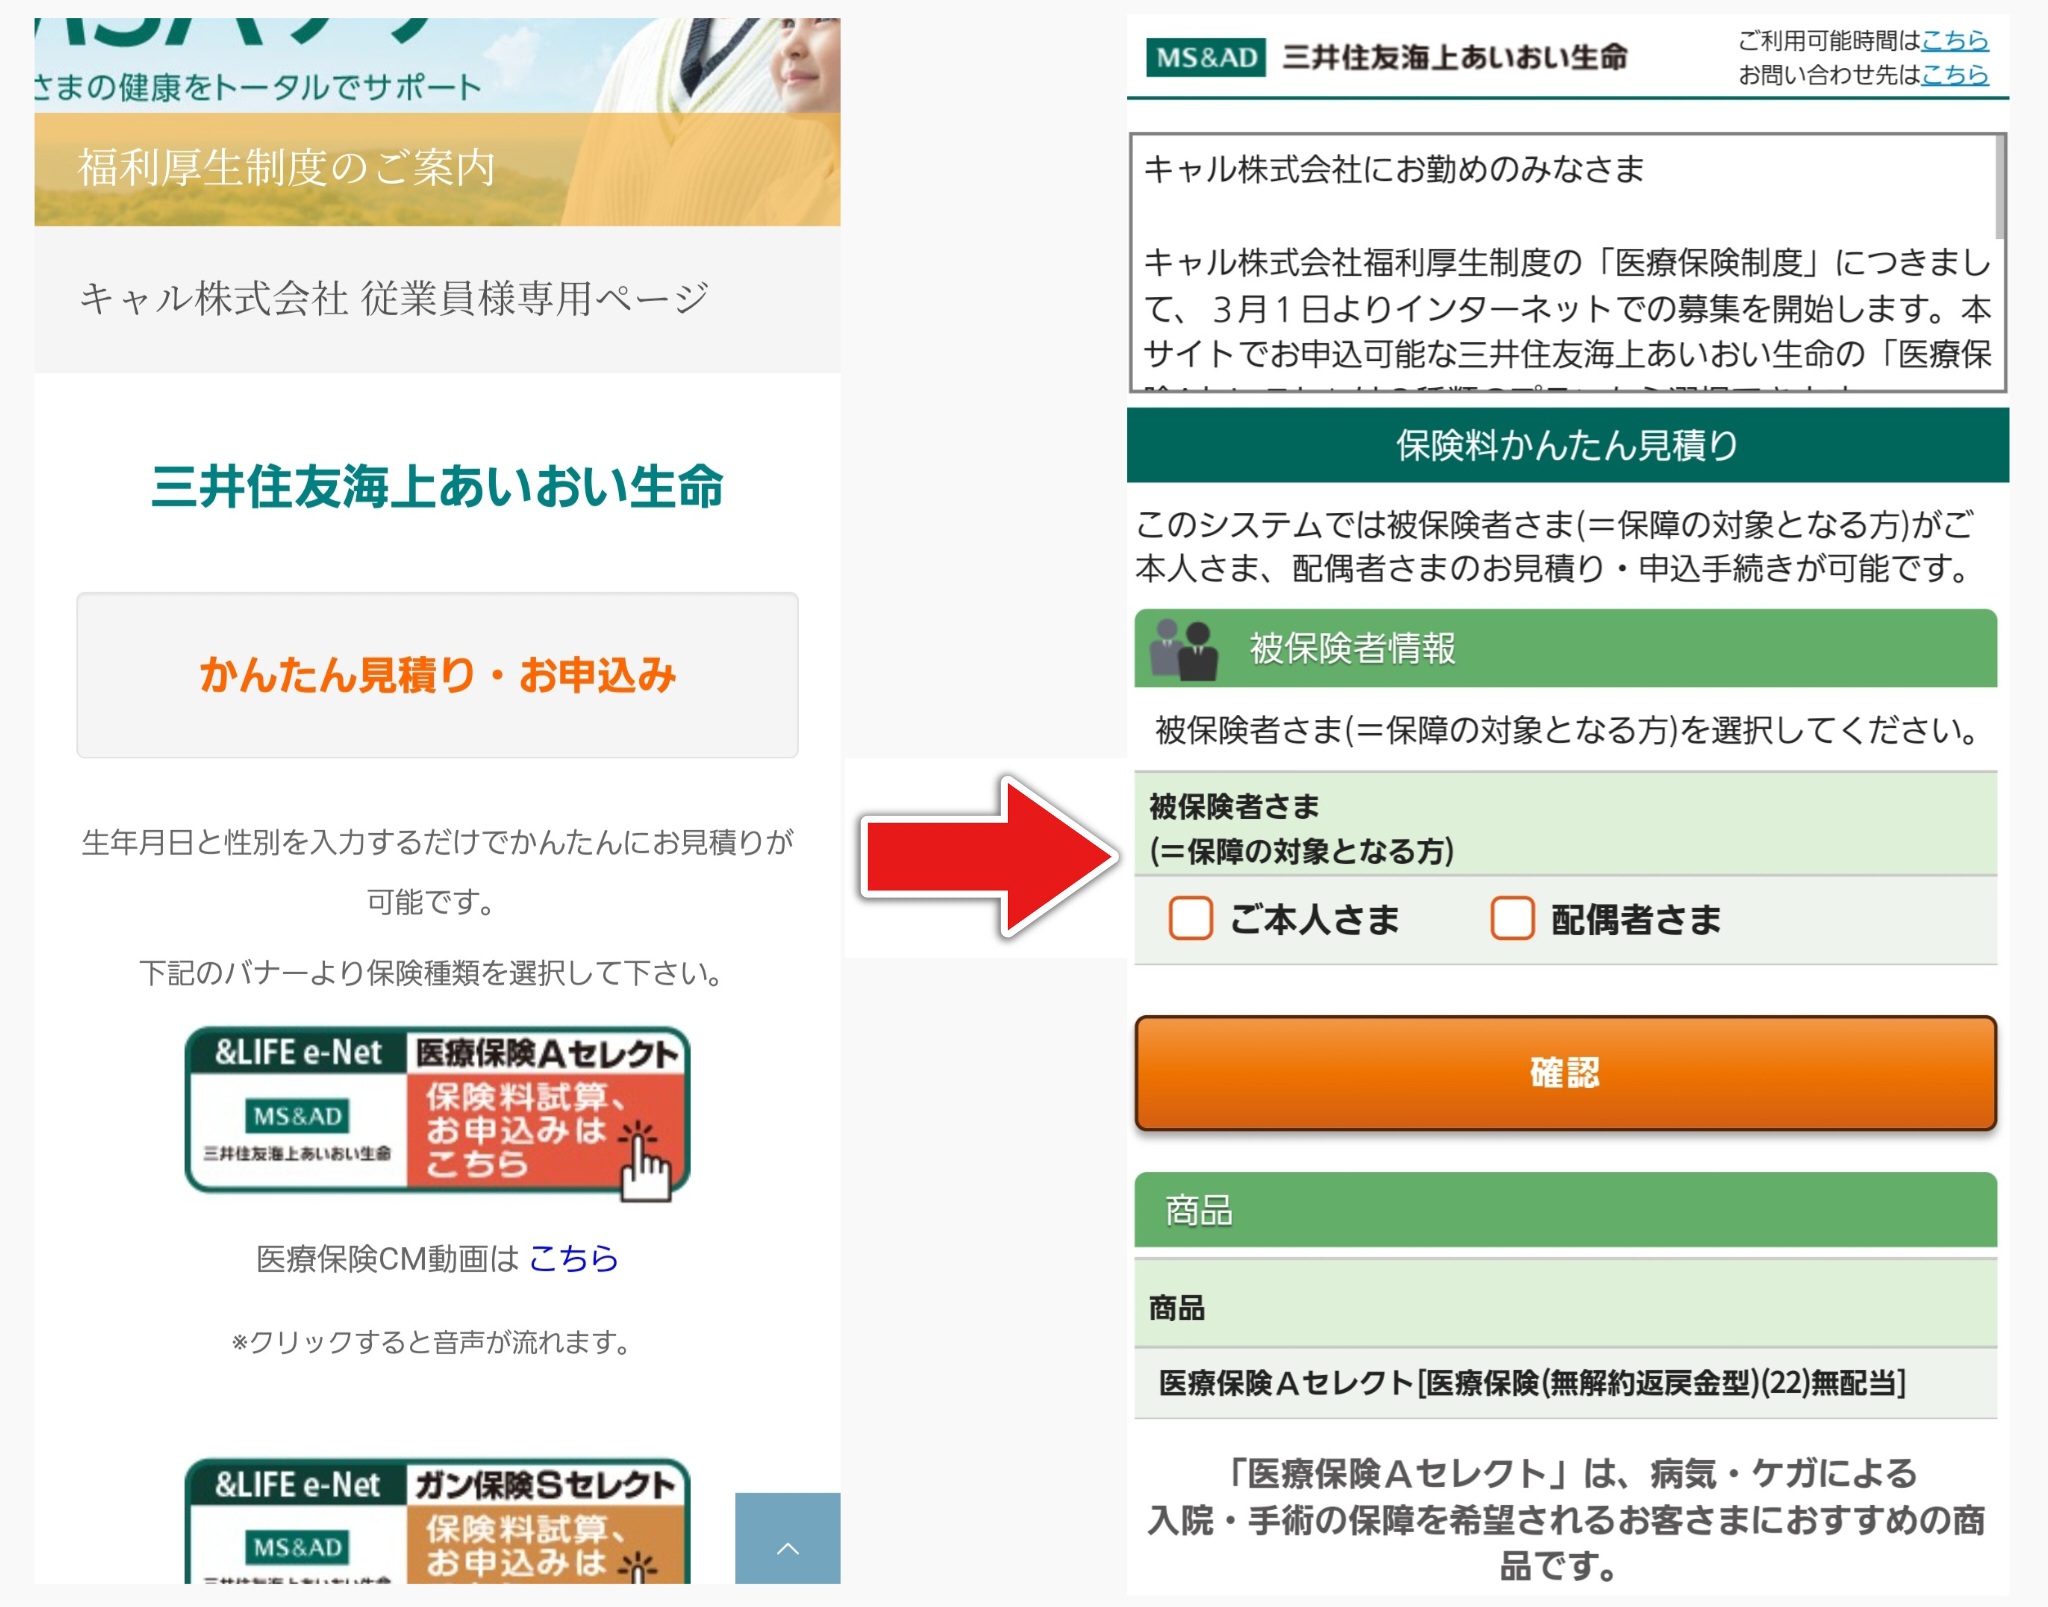The width and height of the screenshot is (2048, 1607).
Task: Click 下記のバナーより保険種類を選択して下さい text
Action: (x=431, y=973)
